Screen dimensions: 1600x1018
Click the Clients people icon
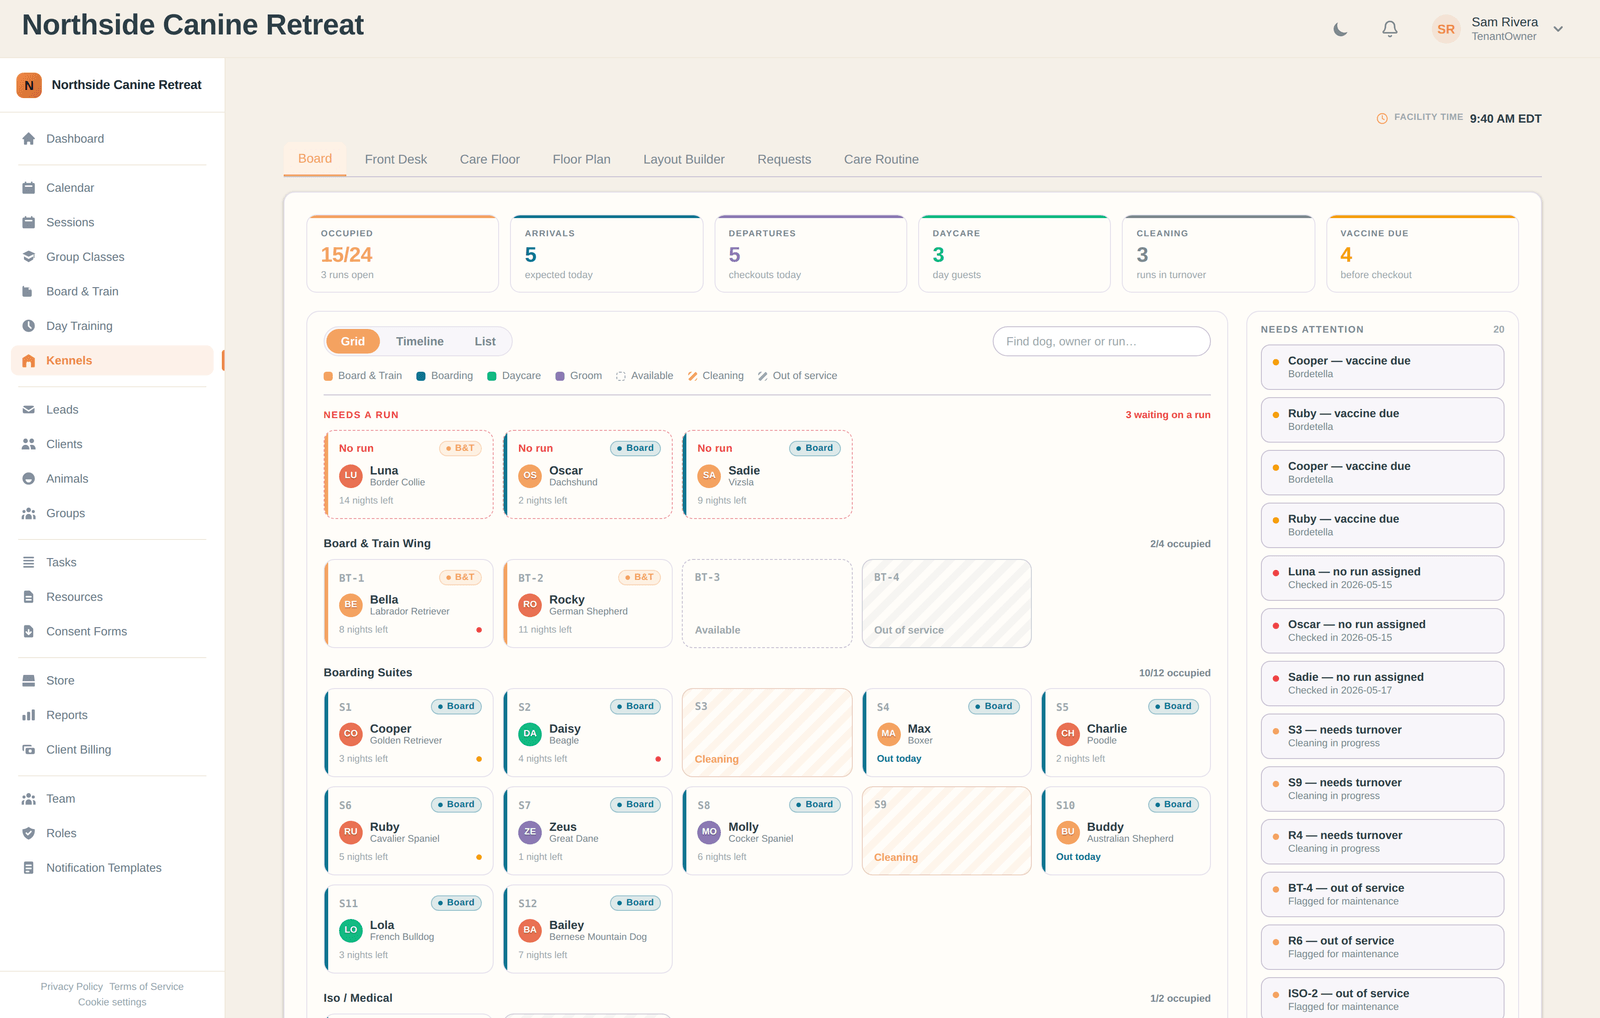tap(28, 444)
